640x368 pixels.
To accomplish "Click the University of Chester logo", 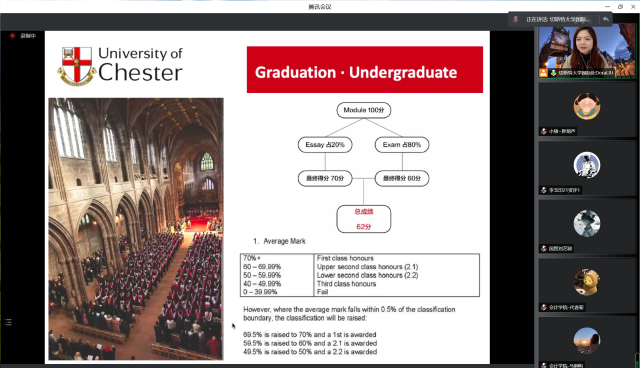I will [x=120, y=66].
